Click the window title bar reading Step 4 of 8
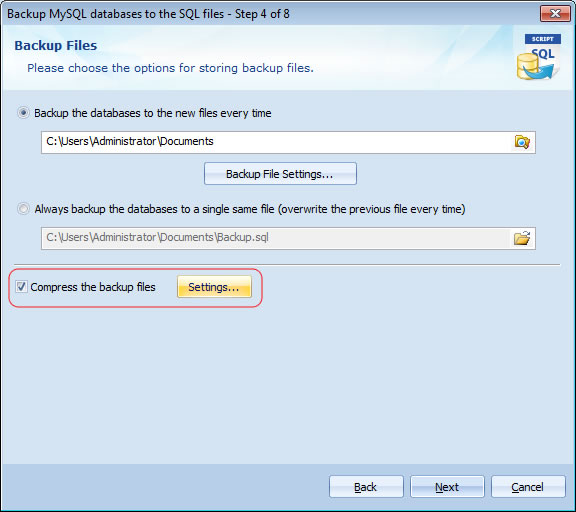This screenshot has width=576, height=512. click(148, 14)
